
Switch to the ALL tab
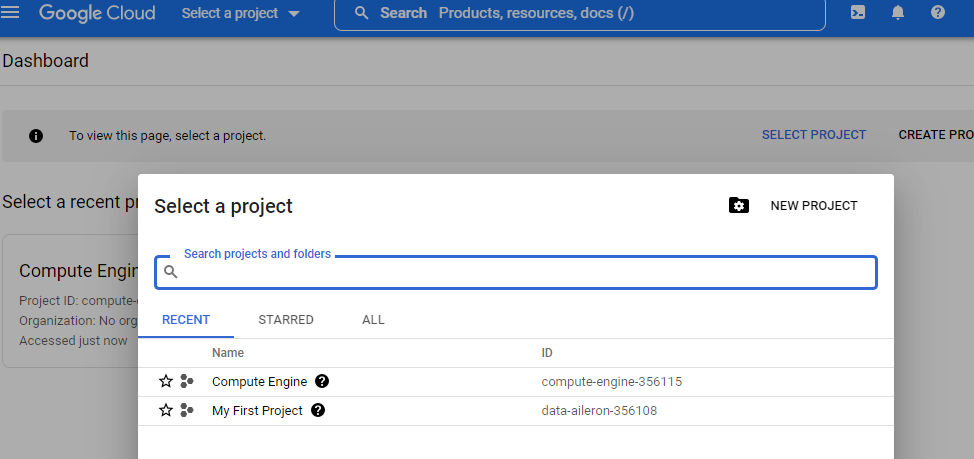click(373, 320)
